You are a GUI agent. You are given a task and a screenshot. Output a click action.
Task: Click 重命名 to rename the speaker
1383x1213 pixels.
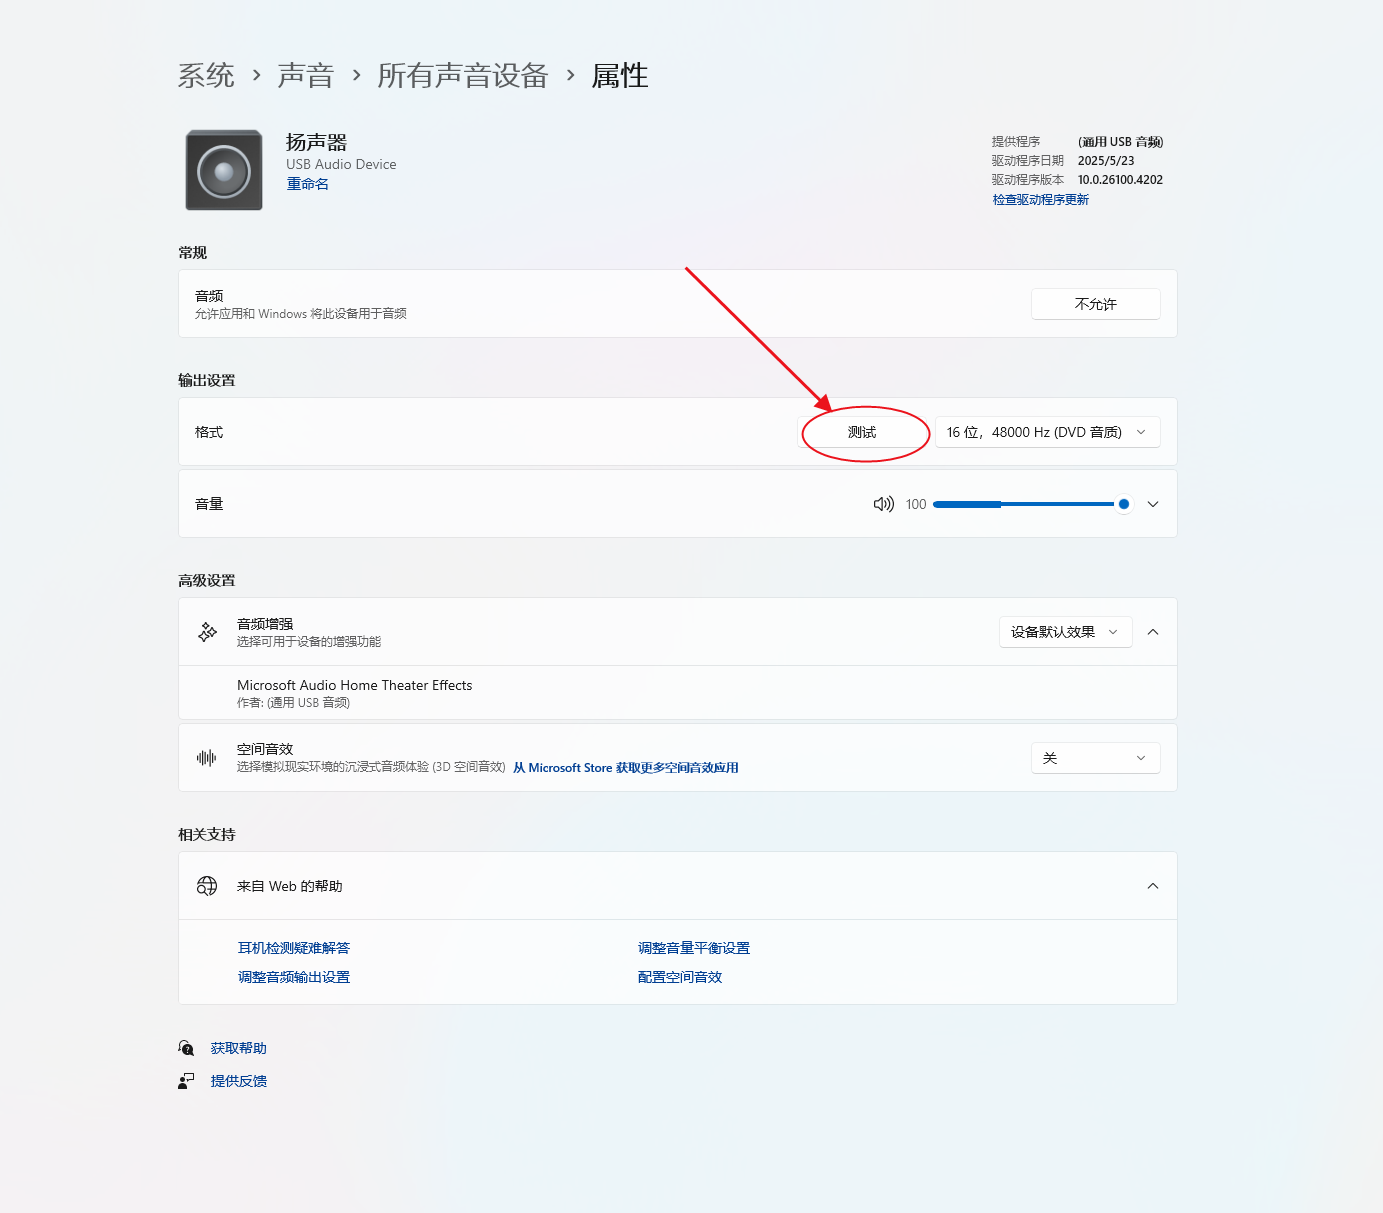point(307,183)
